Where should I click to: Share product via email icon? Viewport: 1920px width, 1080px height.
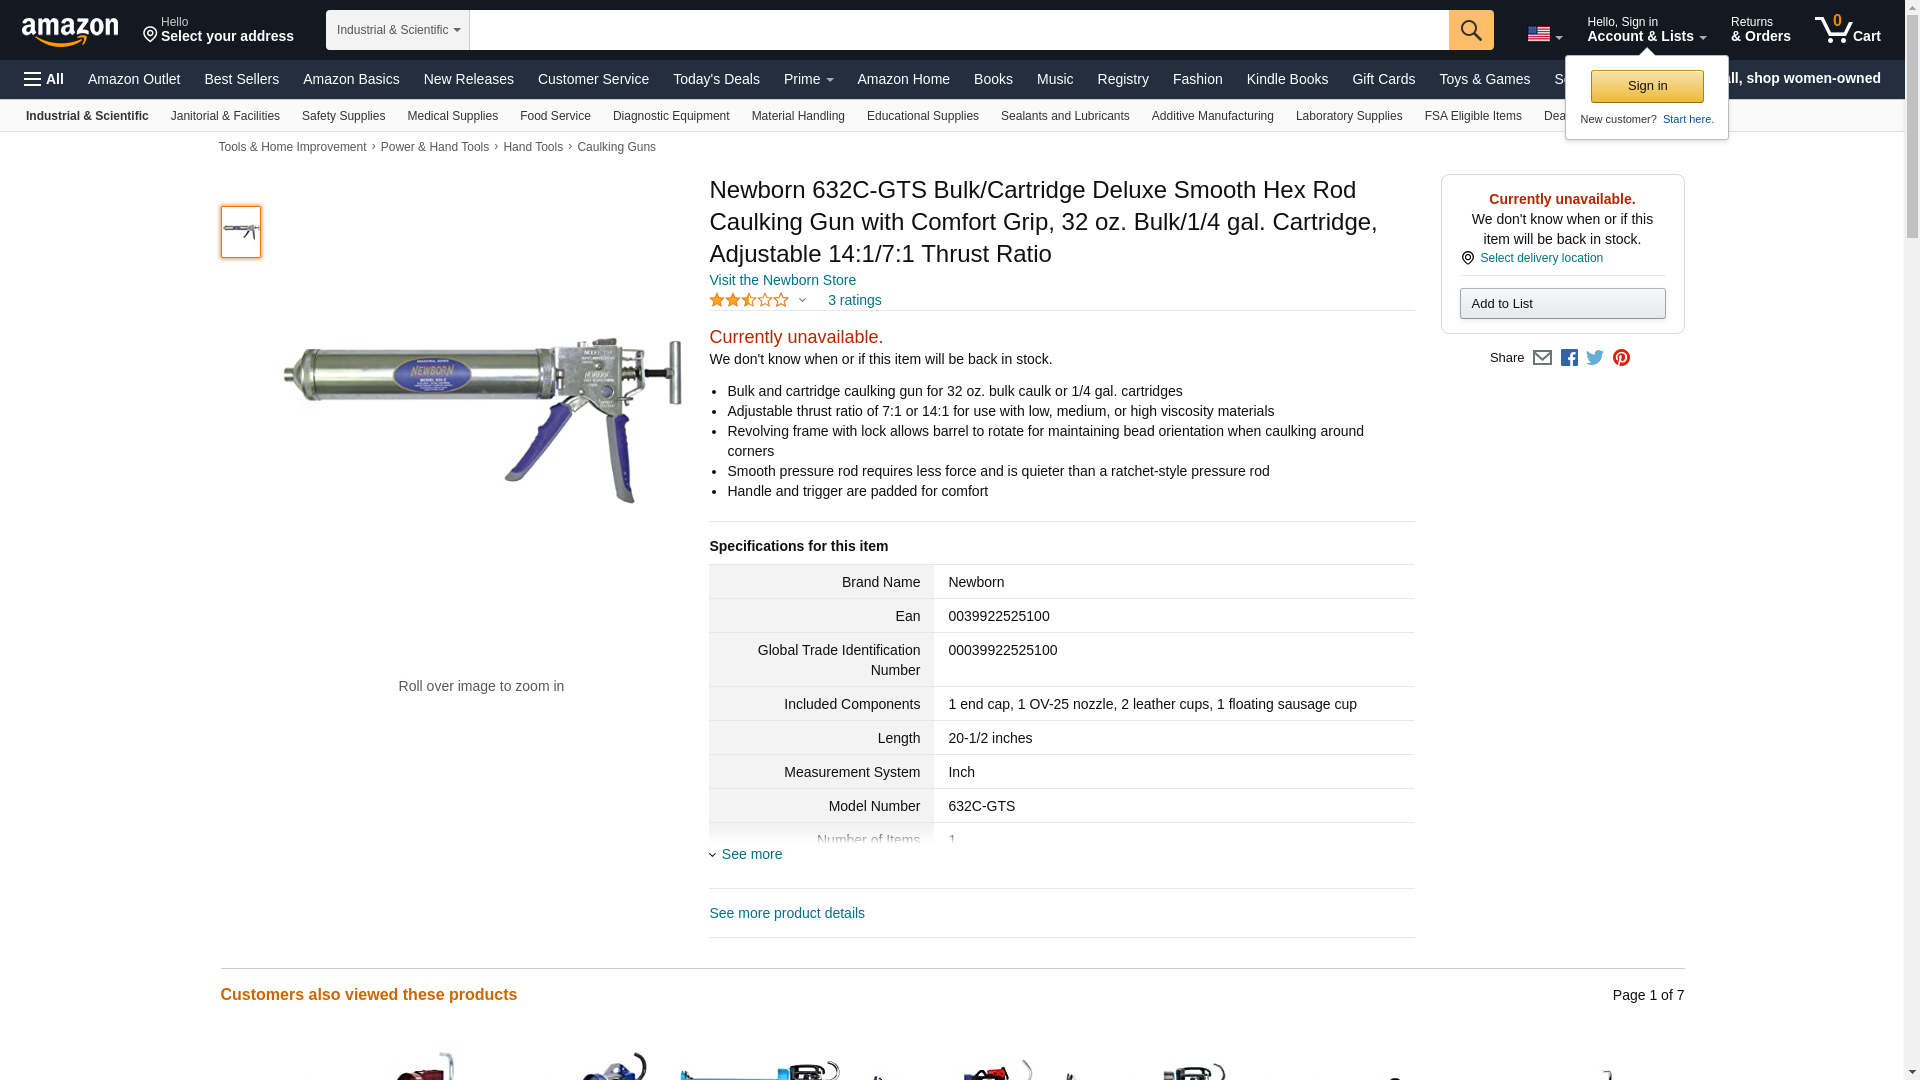coord(1542,358)
